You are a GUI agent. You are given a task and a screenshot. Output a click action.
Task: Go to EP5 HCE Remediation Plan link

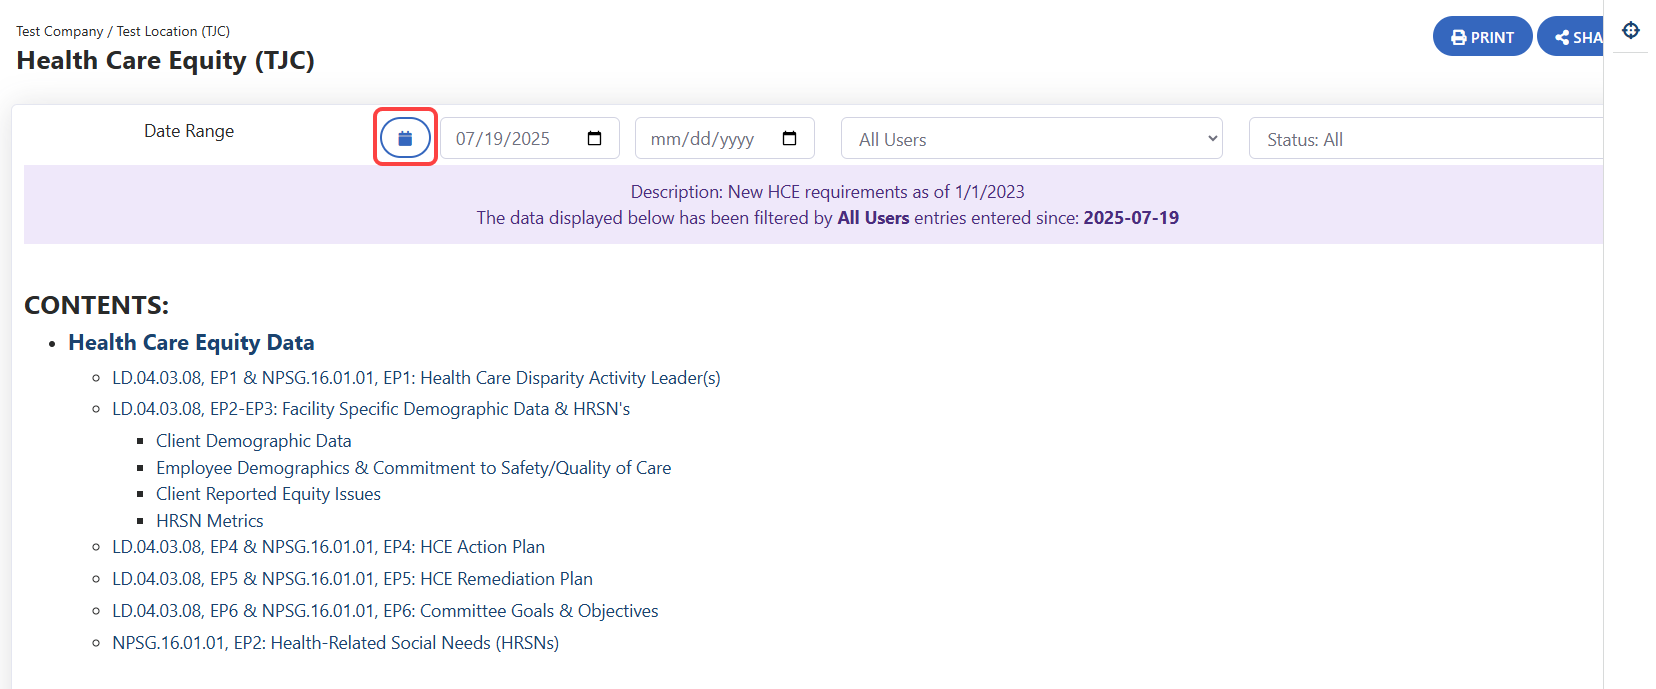click(x=352, y=579)
